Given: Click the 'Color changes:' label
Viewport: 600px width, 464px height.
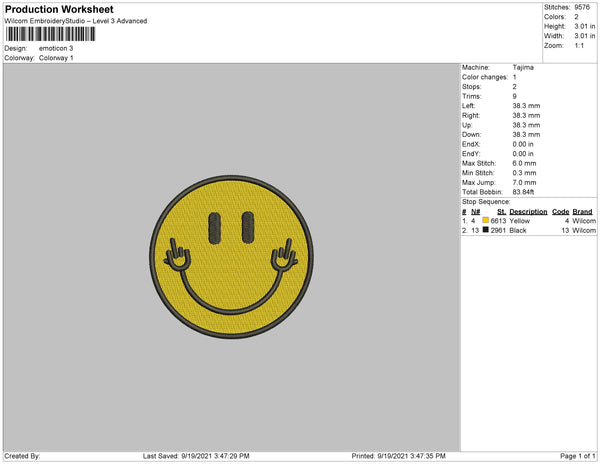Looking at the screenshot, I should tap(485, 77).
